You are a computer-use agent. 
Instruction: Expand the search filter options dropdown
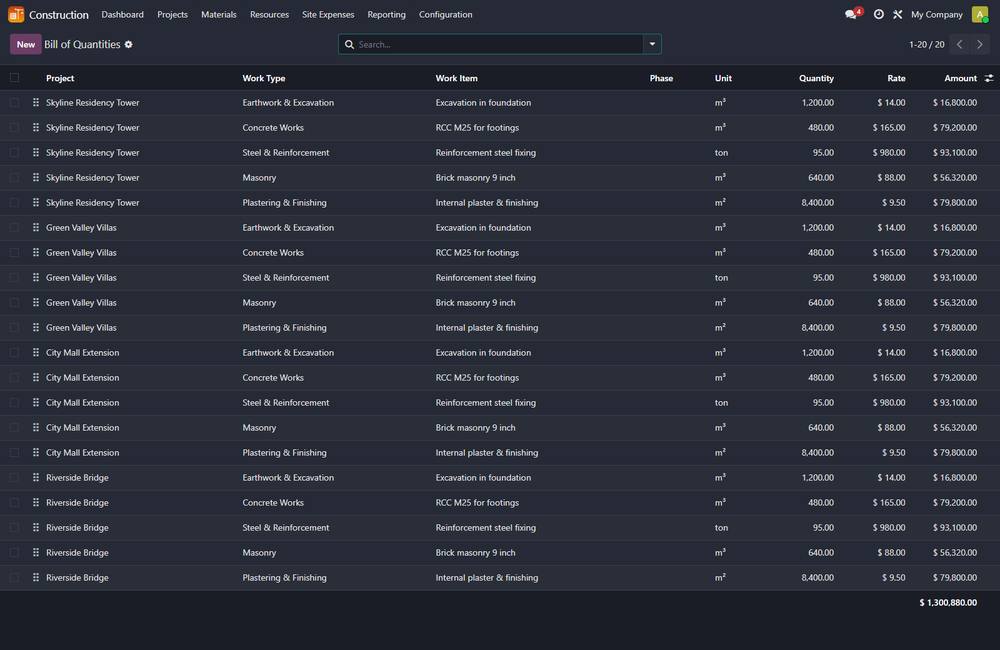pyautogui.click(x=652, y=44)
